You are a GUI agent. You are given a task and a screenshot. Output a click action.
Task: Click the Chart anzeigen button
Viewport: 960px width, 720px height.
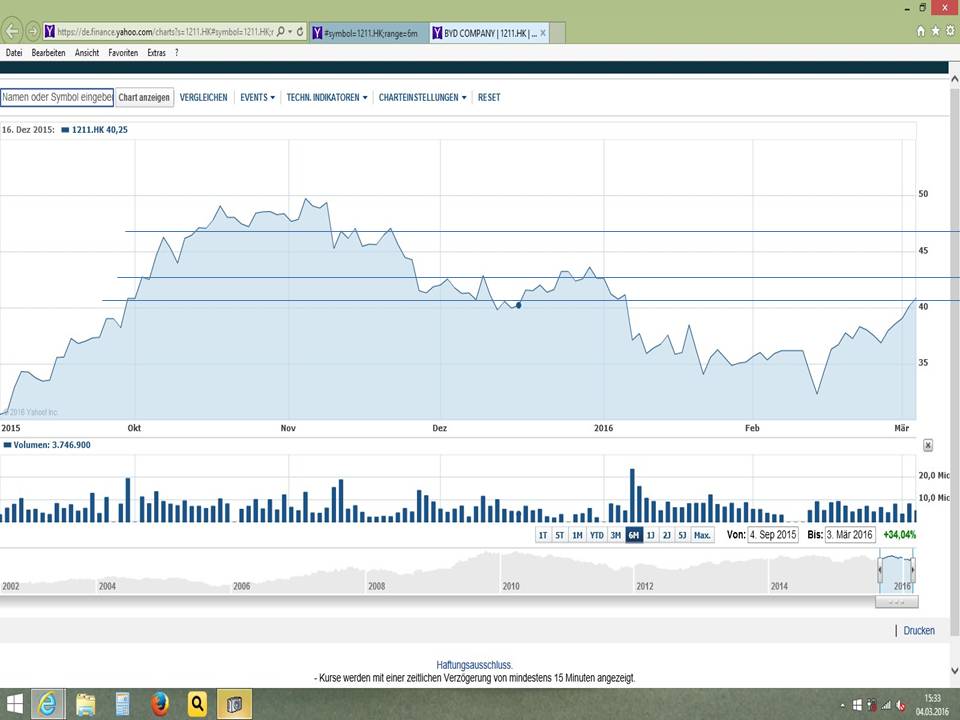pyautogui.click(x=144, y=97)
